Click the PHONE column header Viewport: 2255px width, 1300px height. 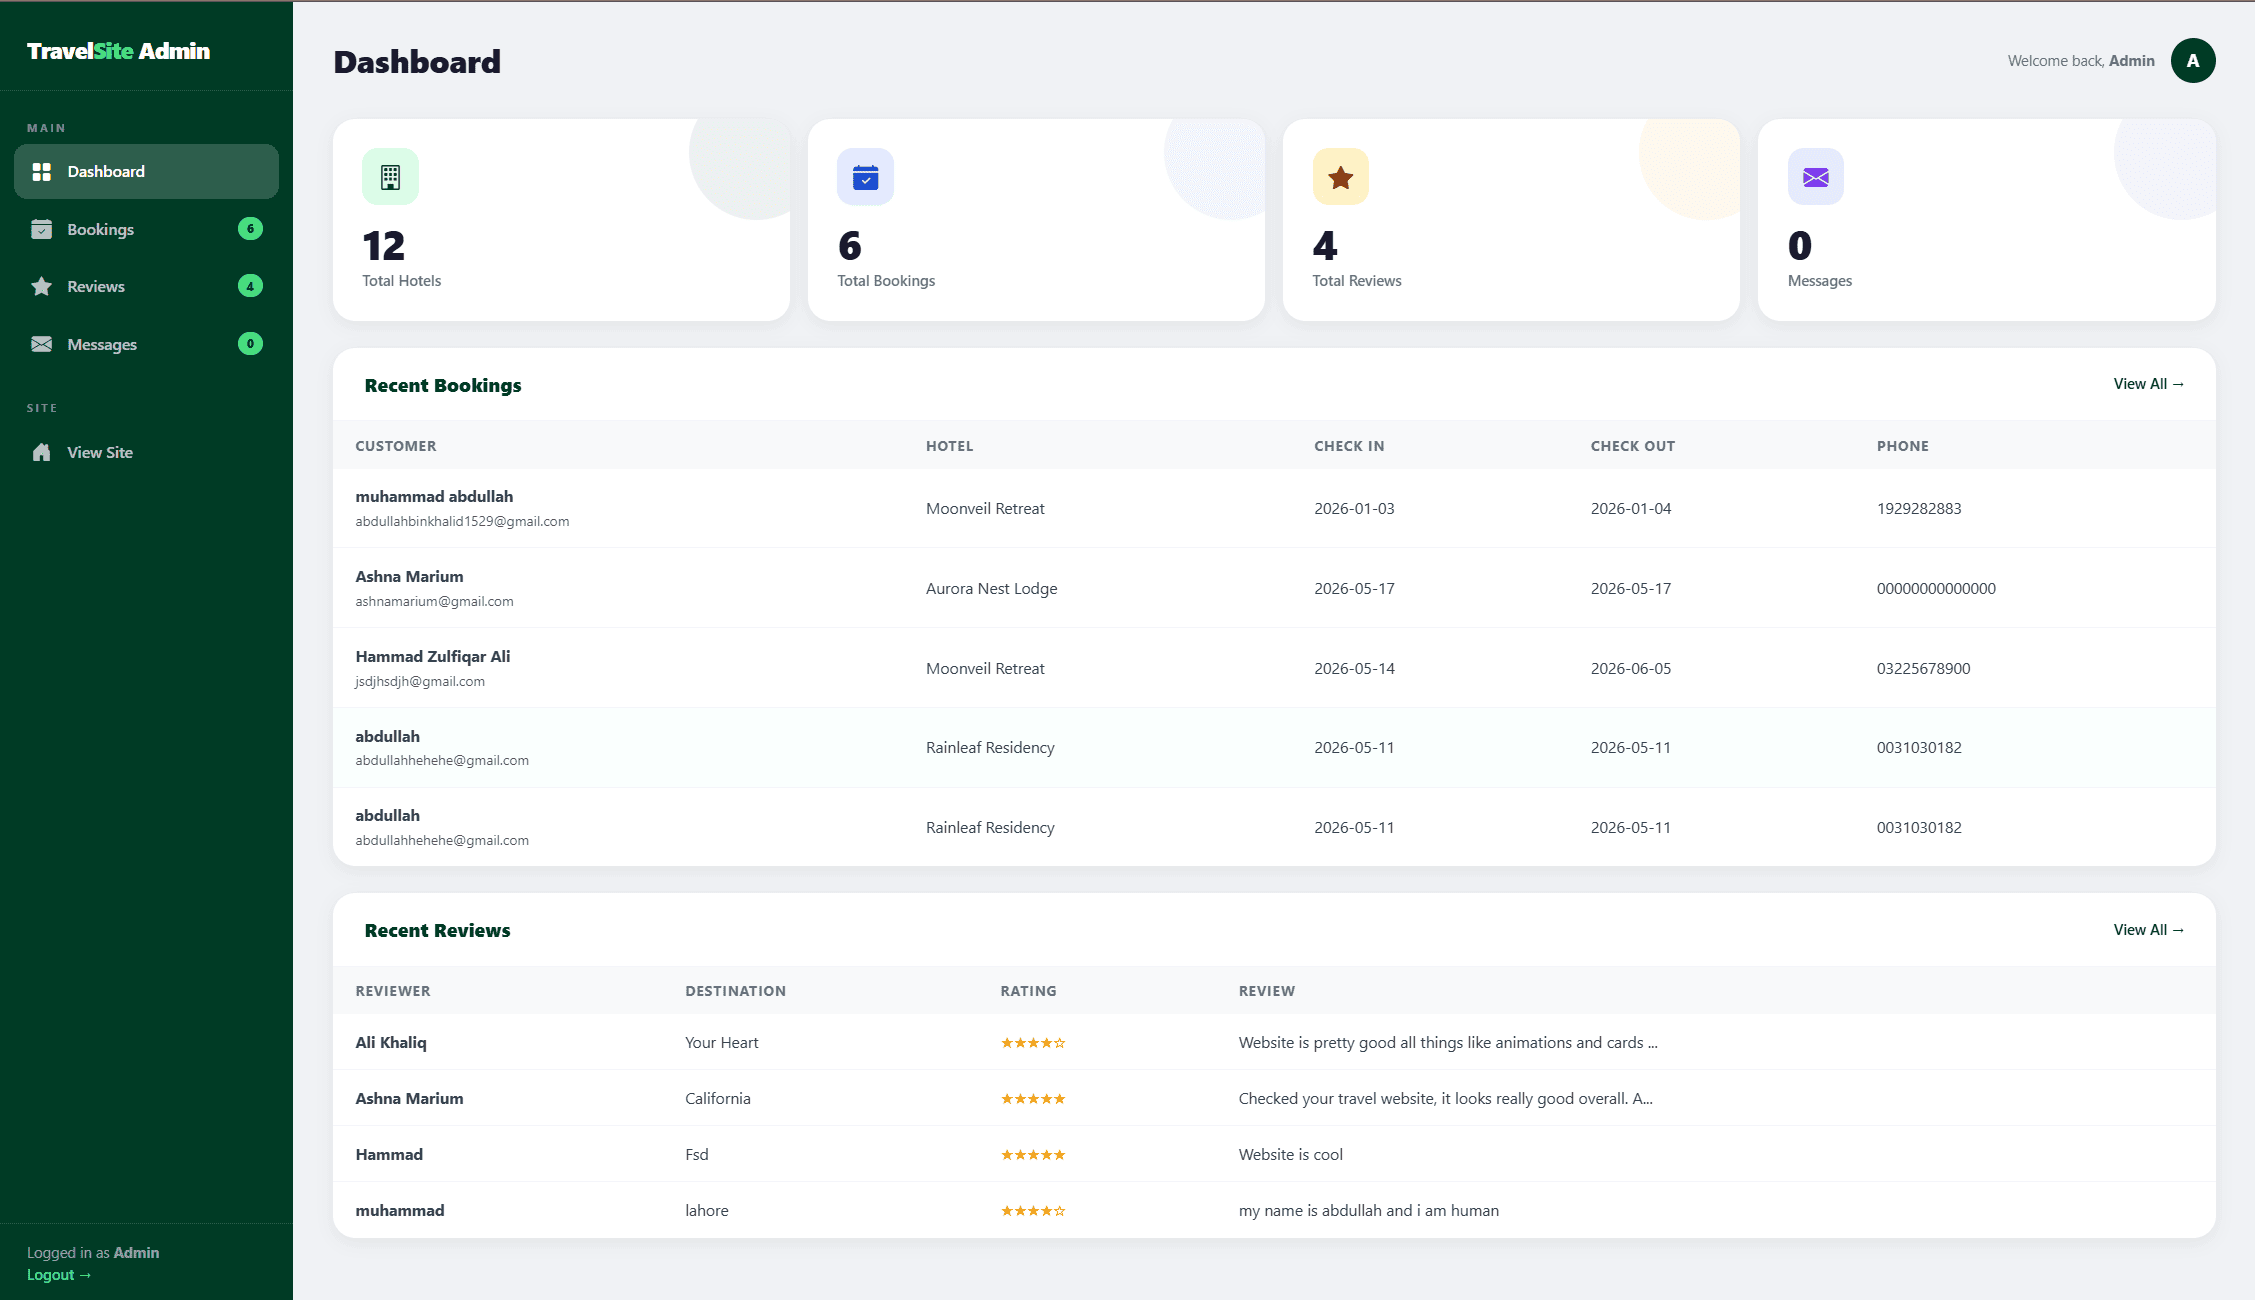[1903, 446]
